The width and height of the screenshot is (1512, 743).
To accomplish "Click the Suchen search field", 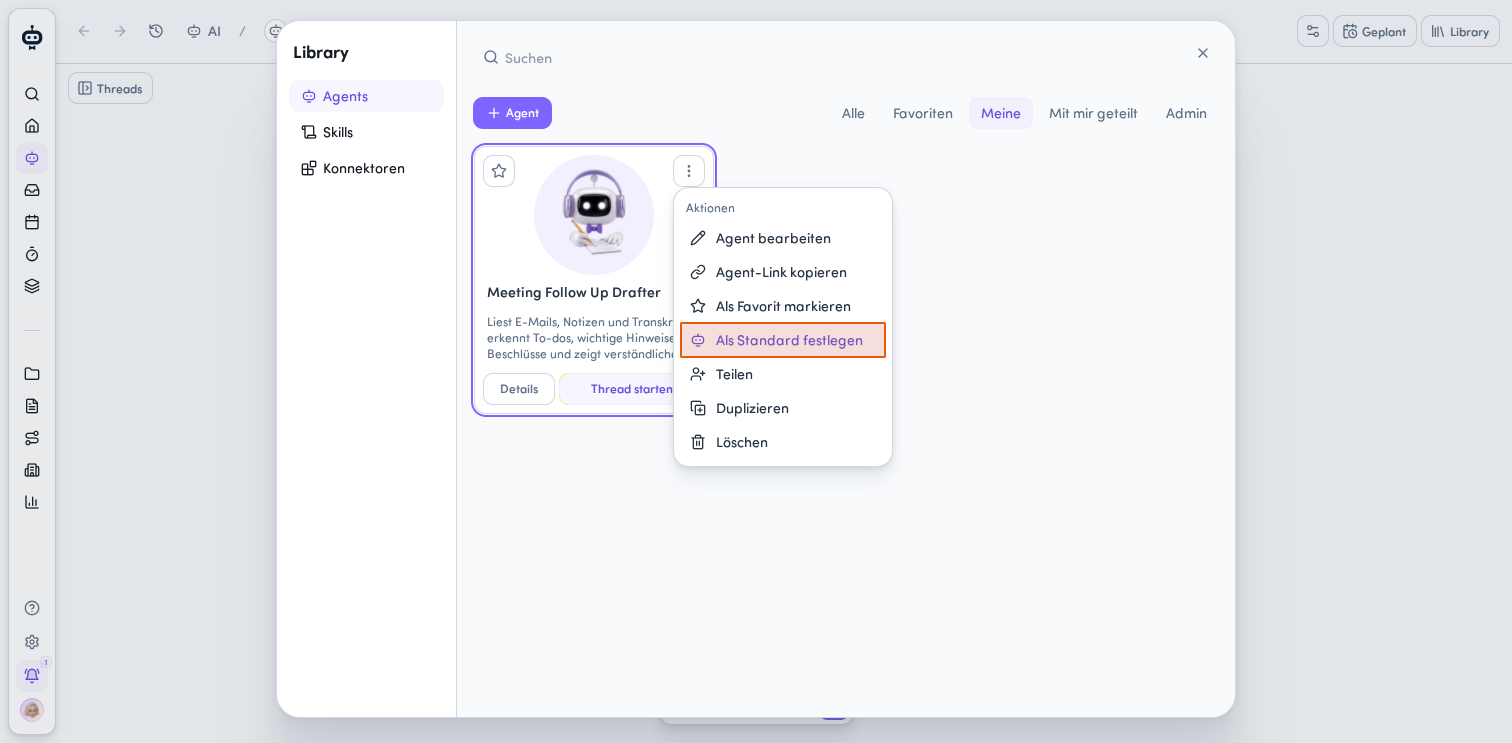I will 830,58.
